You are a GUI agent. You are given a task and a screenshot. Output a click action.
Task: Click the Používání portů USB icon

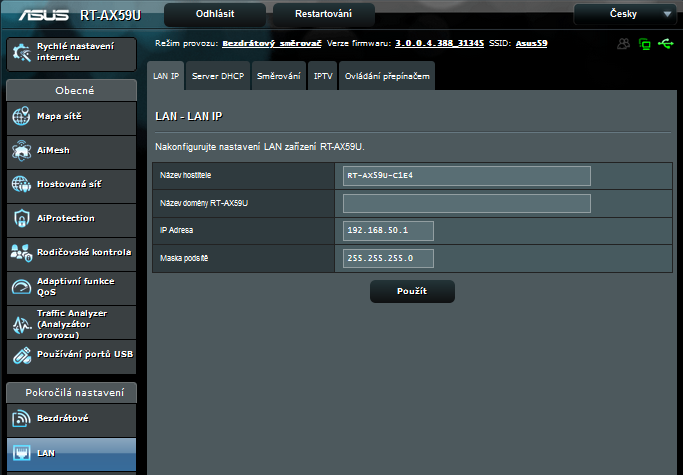[x=21, y=355]
